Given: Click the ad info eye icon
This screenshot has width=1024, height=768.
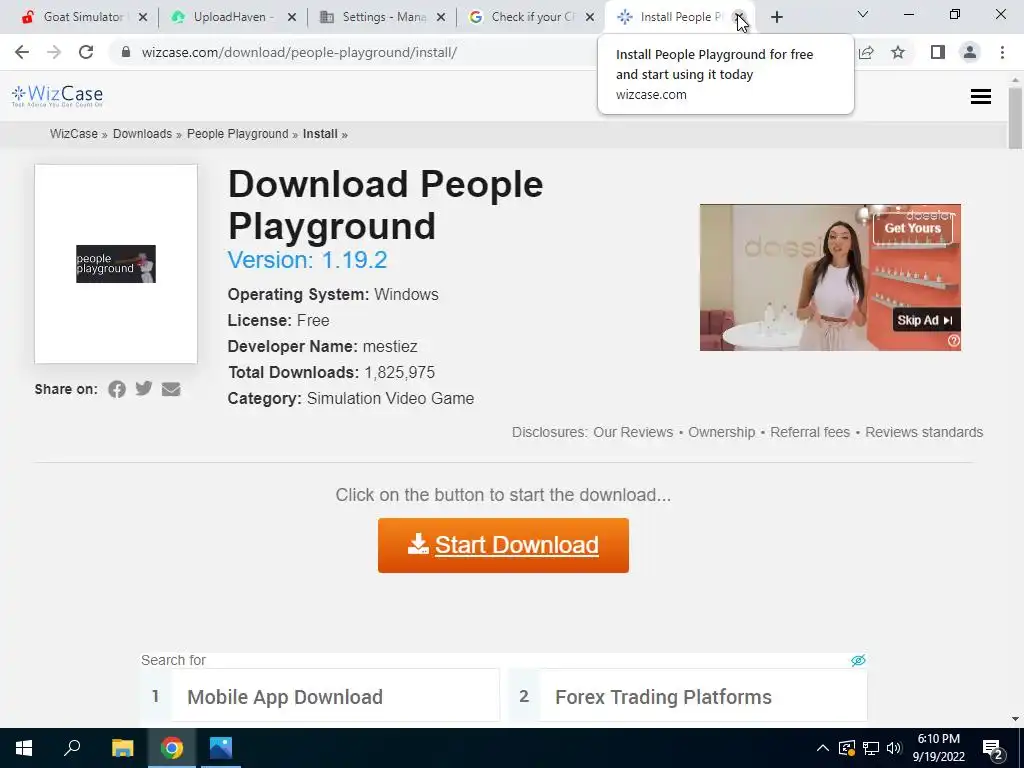Looking at the screenshot, I should 858,660.
